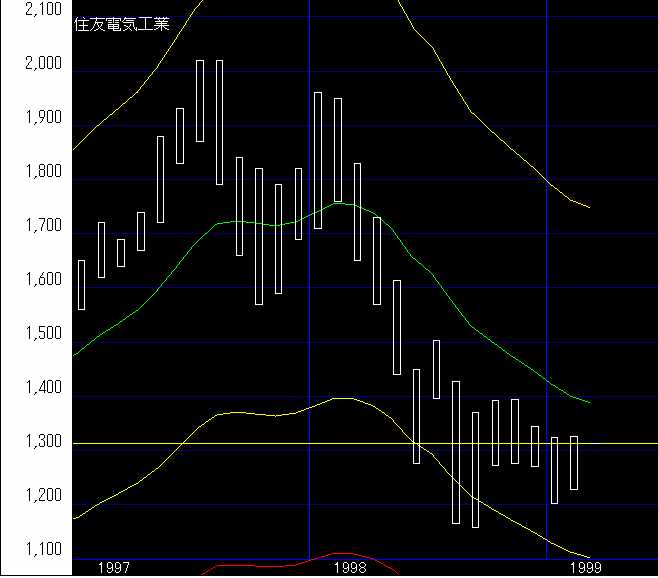Select the 1,500 price axis label

41,334
